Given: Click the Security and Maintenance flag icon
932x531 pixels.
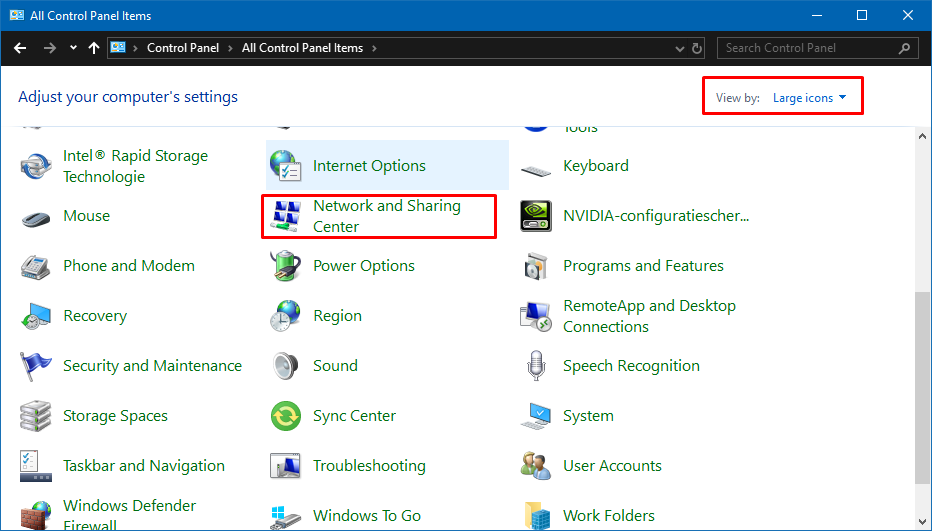Looking at the screenshot, I should coord(36,366).
